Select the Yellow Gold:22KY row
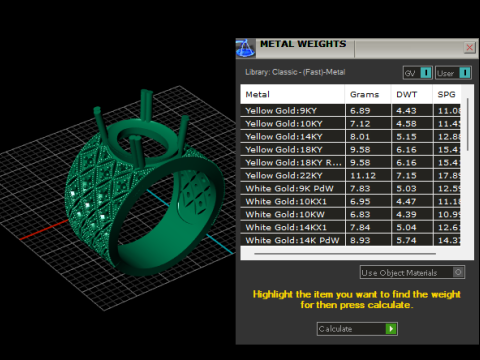This screenshot has height=360, width=480. pyautogui.click(x=350, y=176)
